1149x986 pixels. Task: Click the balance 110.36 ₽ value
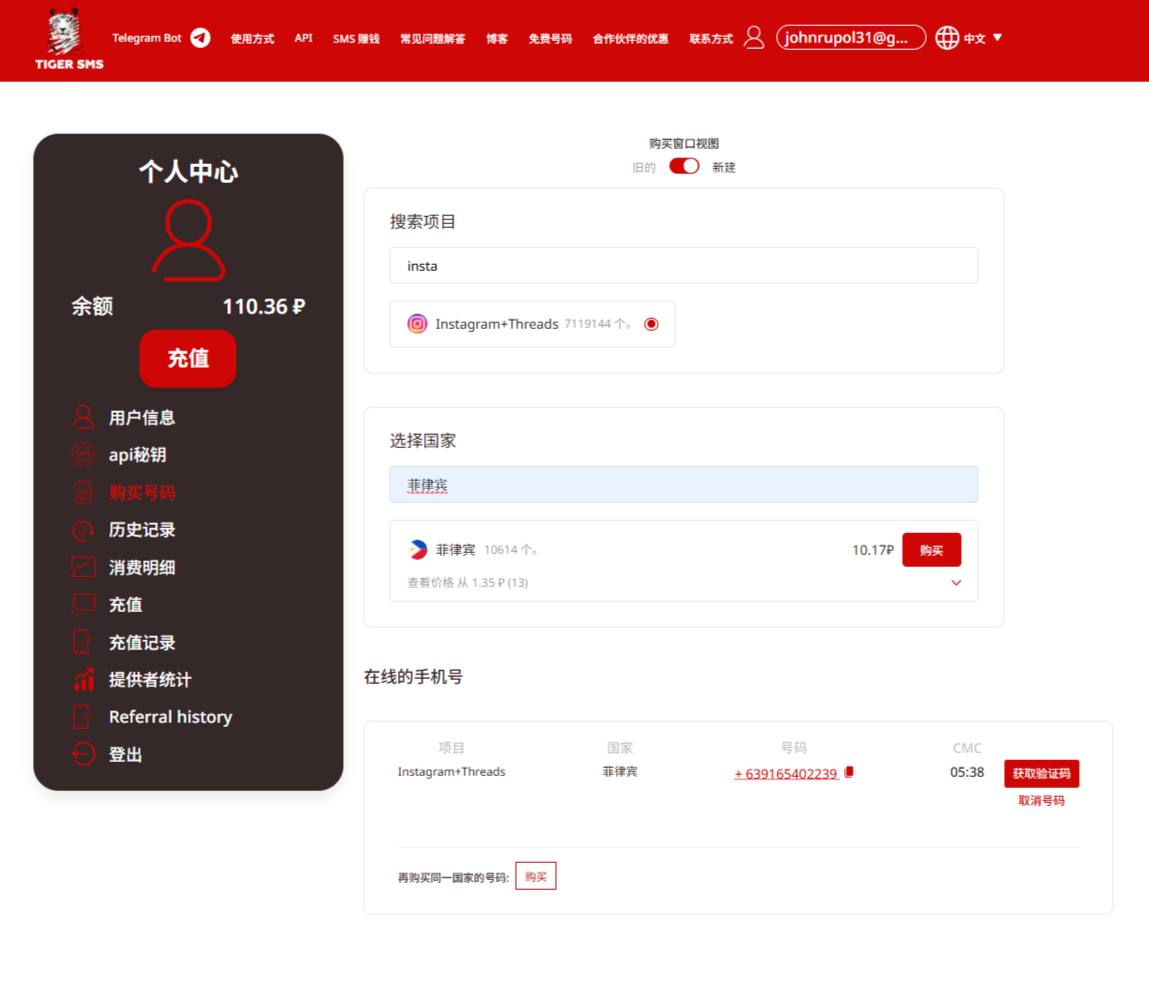pos(264,306)
